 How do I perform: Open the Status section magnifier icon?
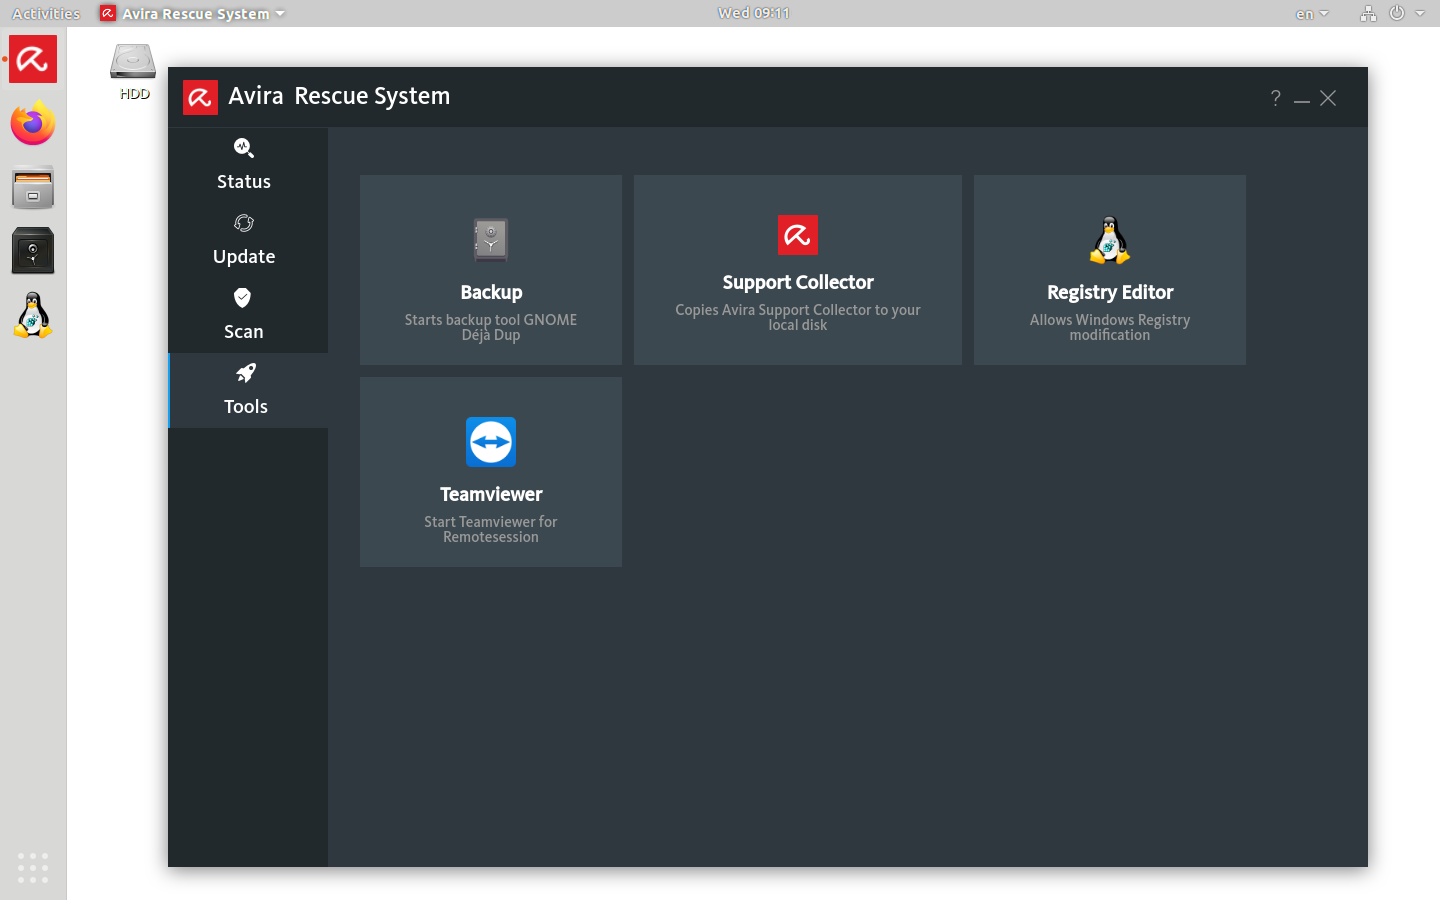(x=243, y=148)
